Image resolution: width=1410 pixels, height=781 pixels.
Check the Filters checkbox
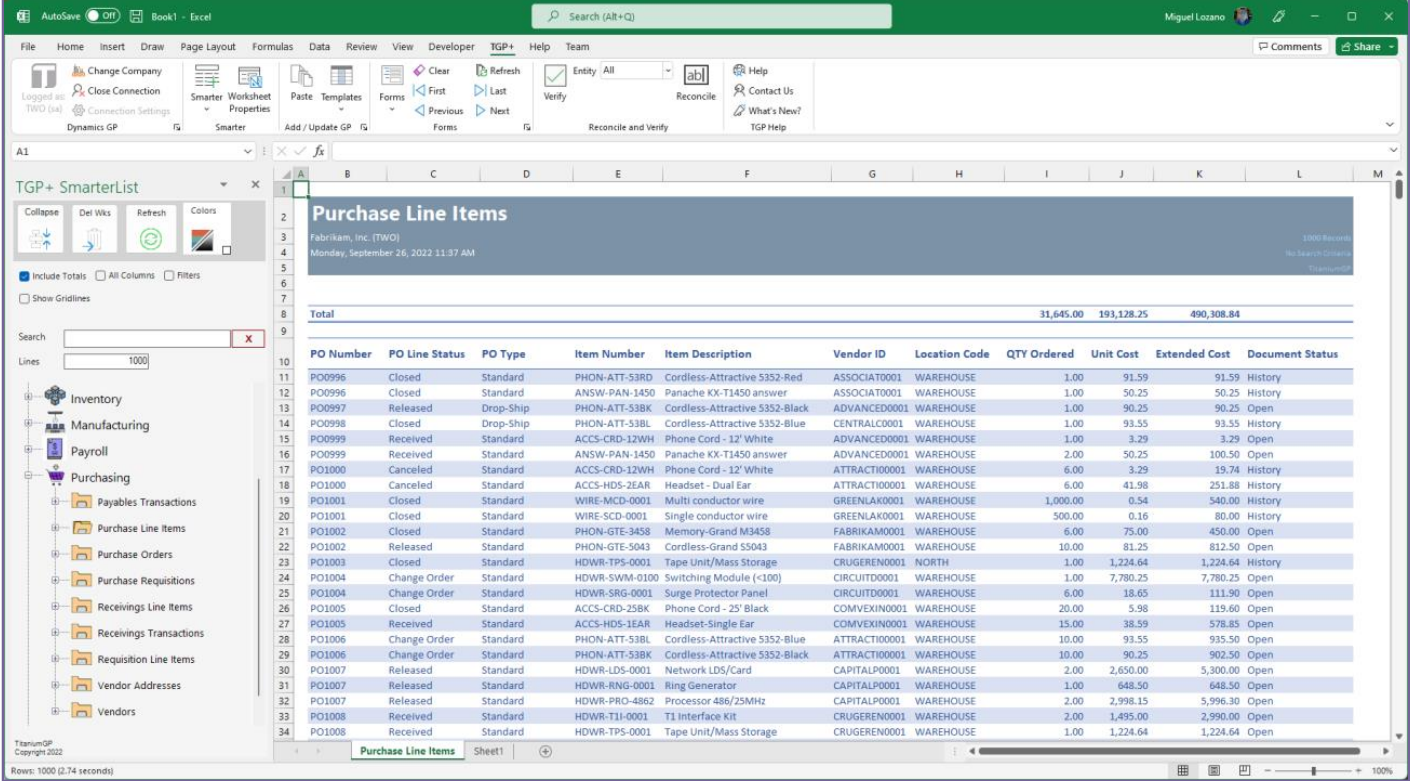[x=169, y=276]
